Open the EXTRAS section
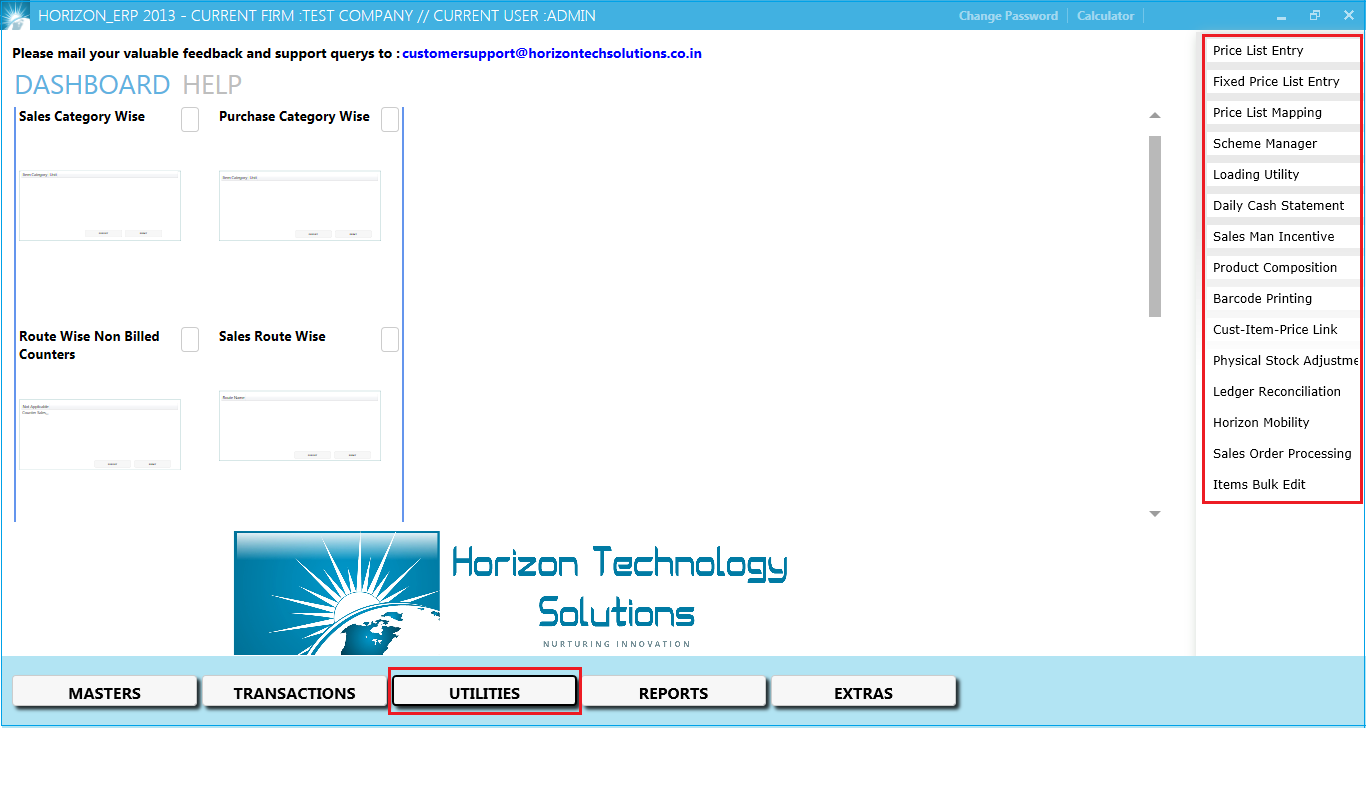Screen dimensions: 1366x788 864,692
